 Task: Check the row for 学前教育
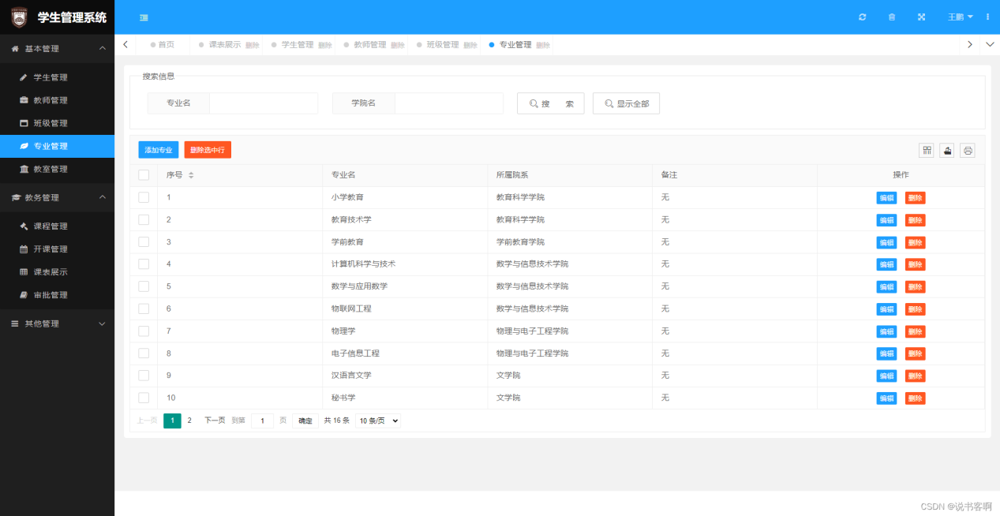pyautogui.click(x=143, y=242)
